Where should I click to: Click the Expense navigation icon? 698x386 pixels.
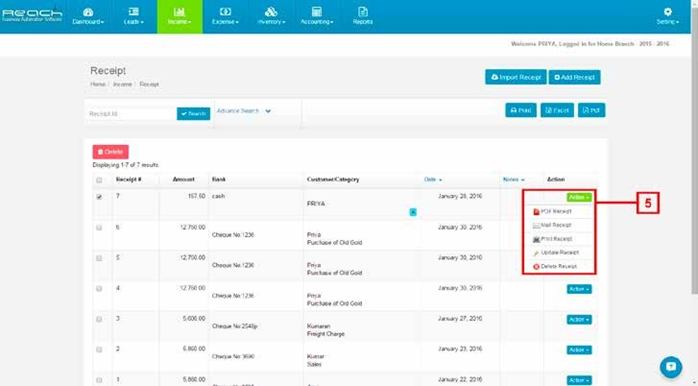pyautogui.click(x=225, y=12)
